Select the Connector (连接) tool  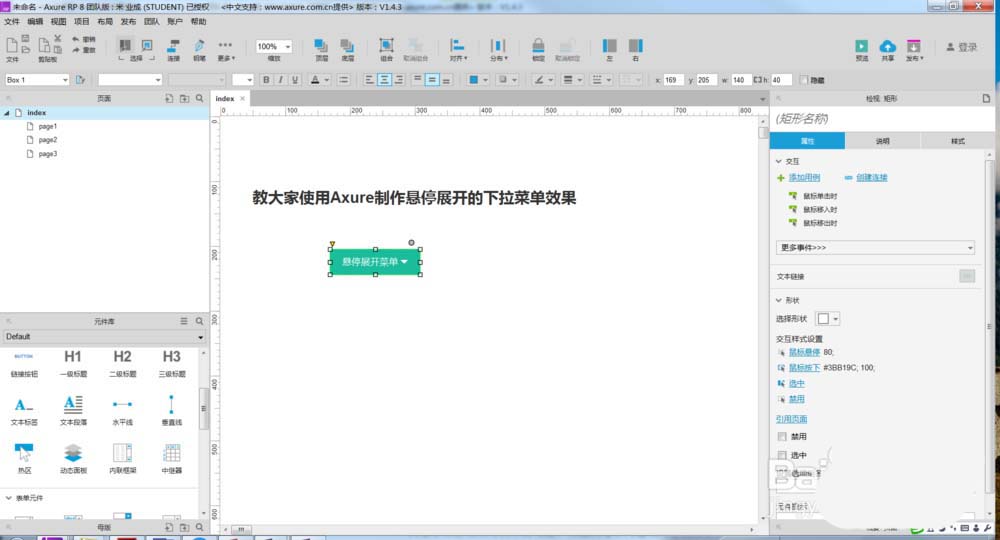(x=173, y=49)
